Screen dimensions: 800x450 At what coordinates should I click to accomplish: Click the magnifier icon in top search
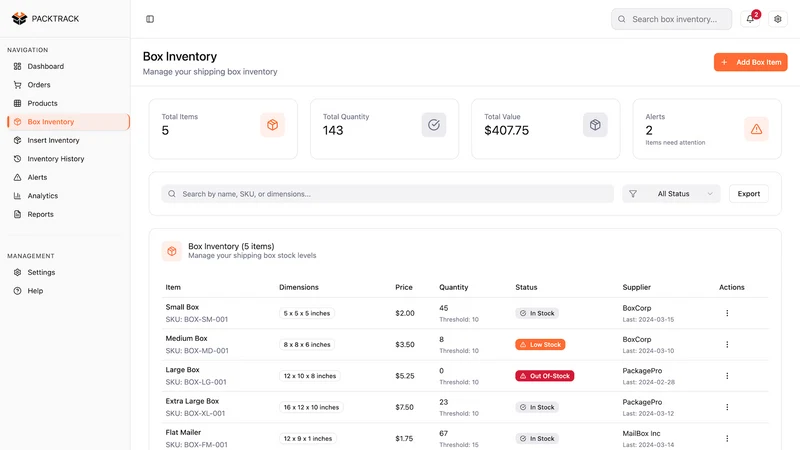(x=621, y=19)
